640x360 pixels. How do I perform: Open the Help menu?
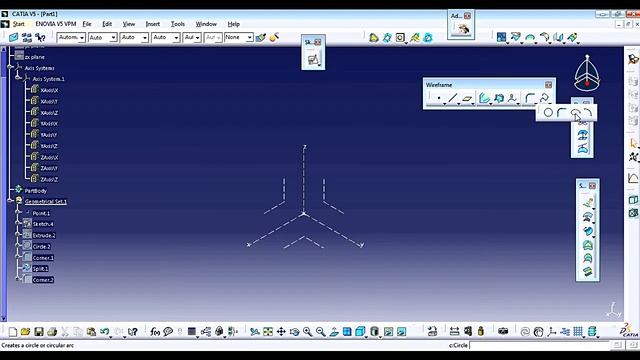coord(233,24)
